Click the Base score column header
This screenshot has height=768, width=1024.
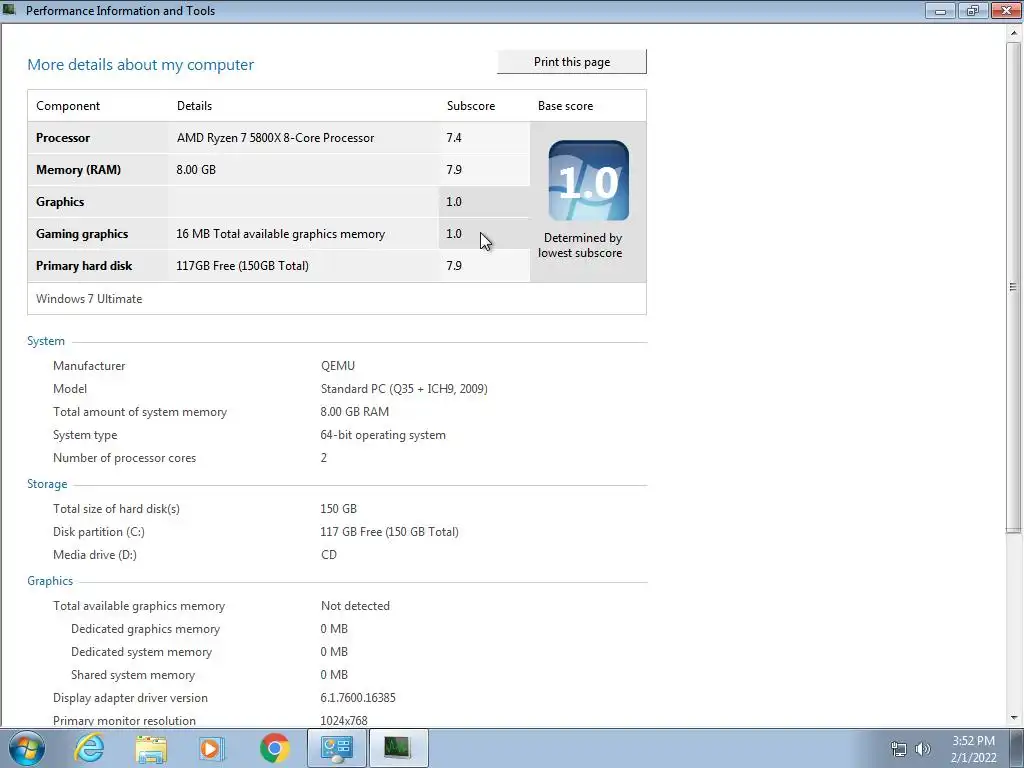pos(566,106)
